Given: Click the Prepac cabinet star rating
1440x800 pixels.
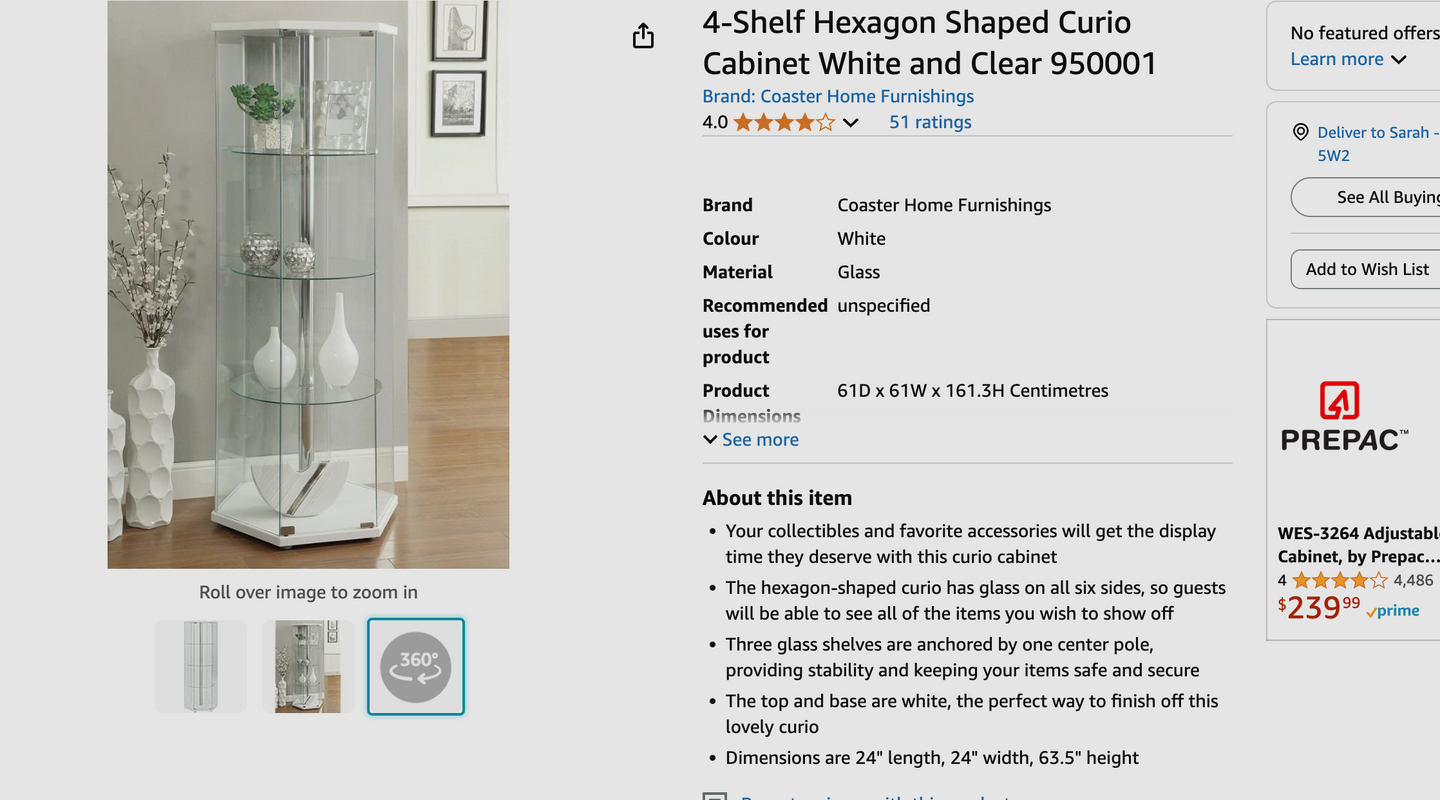Looking at the screenshot, I should point(1339,581).
